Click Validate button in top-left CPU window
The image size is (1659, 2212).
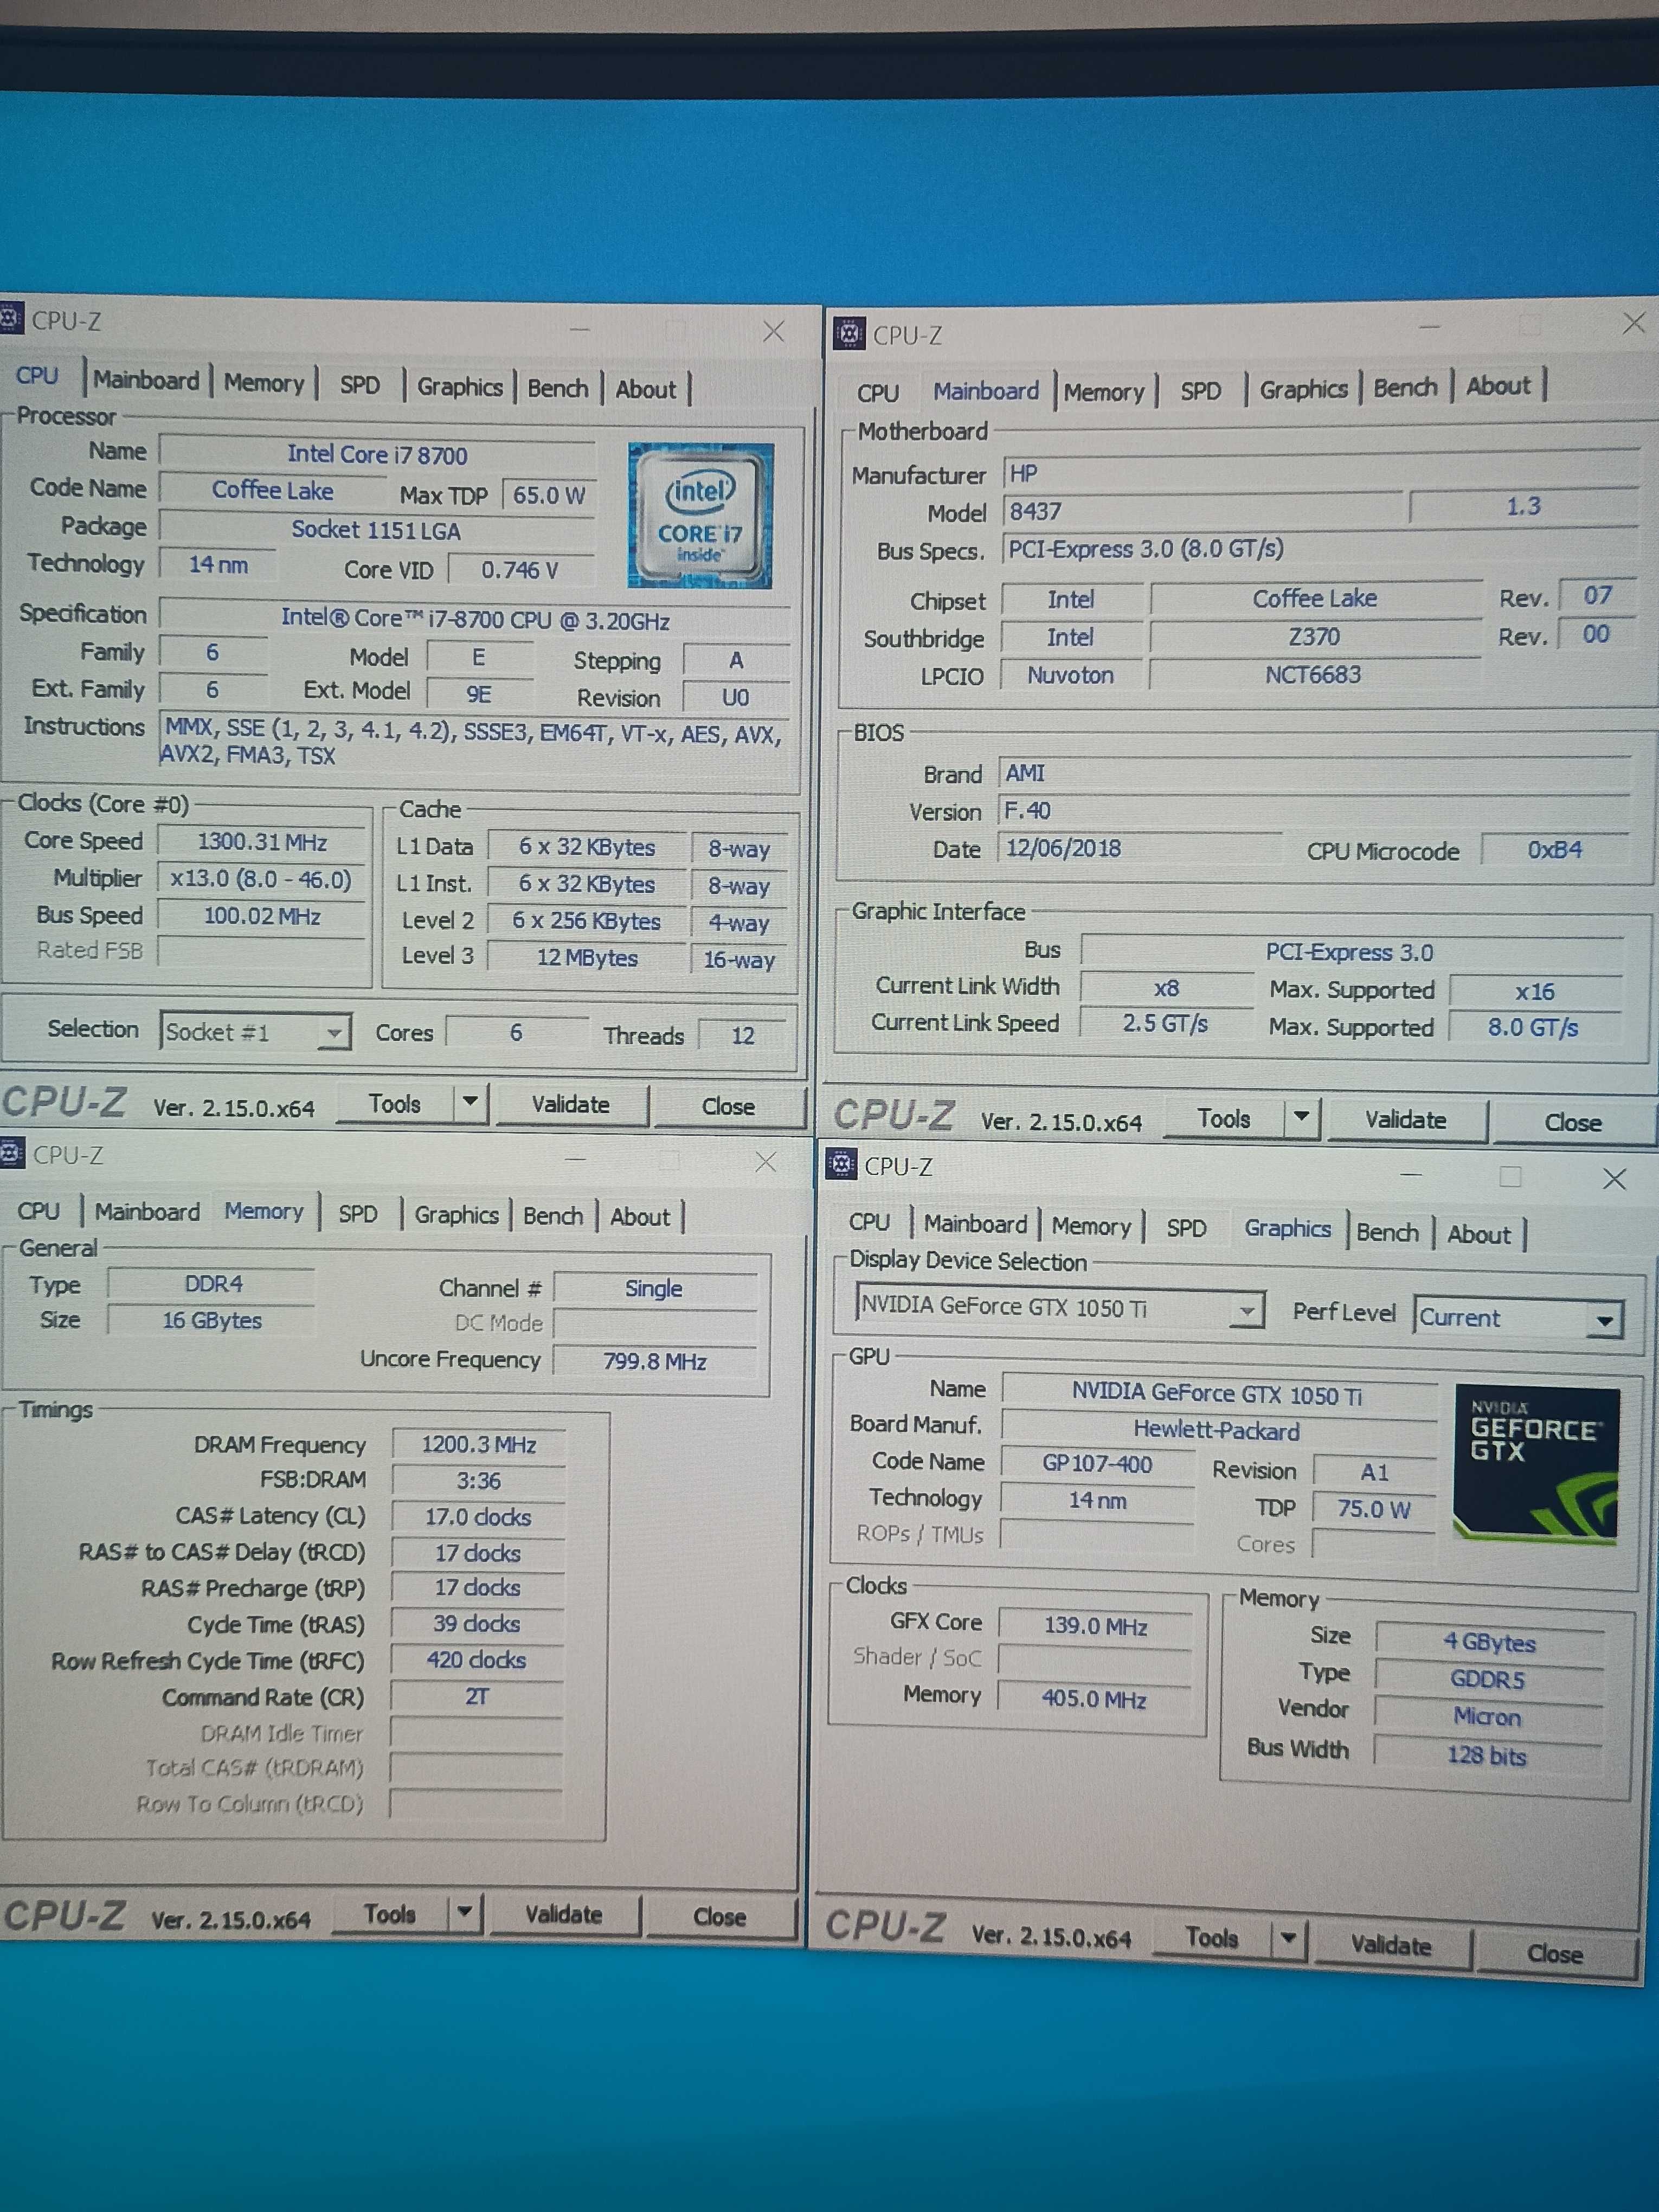571,1105
